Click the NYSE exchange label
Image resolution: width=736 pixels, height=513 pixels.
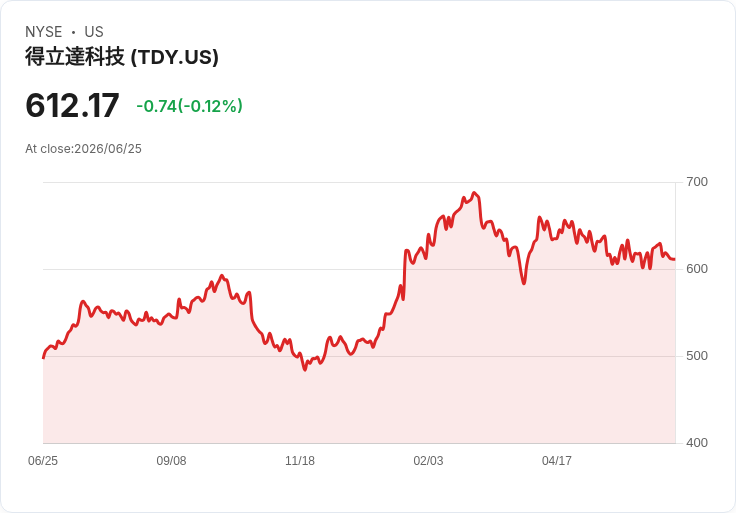(x=44, y=32)
